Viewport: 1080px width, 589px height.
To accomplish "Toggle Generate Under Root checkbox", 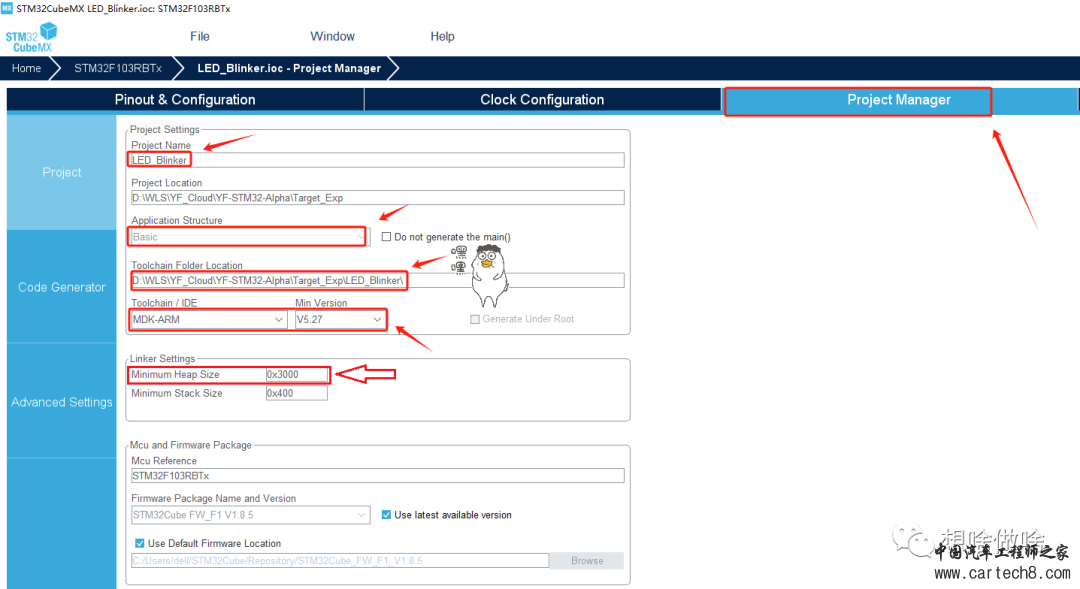I will point(475,319).
